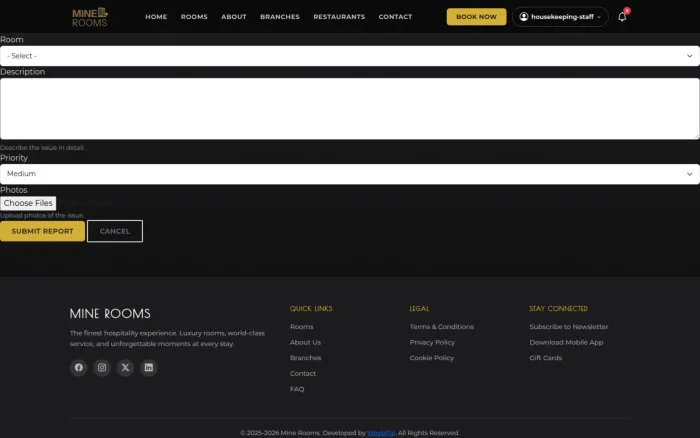Open the Gift Cards link

[546, 358]
